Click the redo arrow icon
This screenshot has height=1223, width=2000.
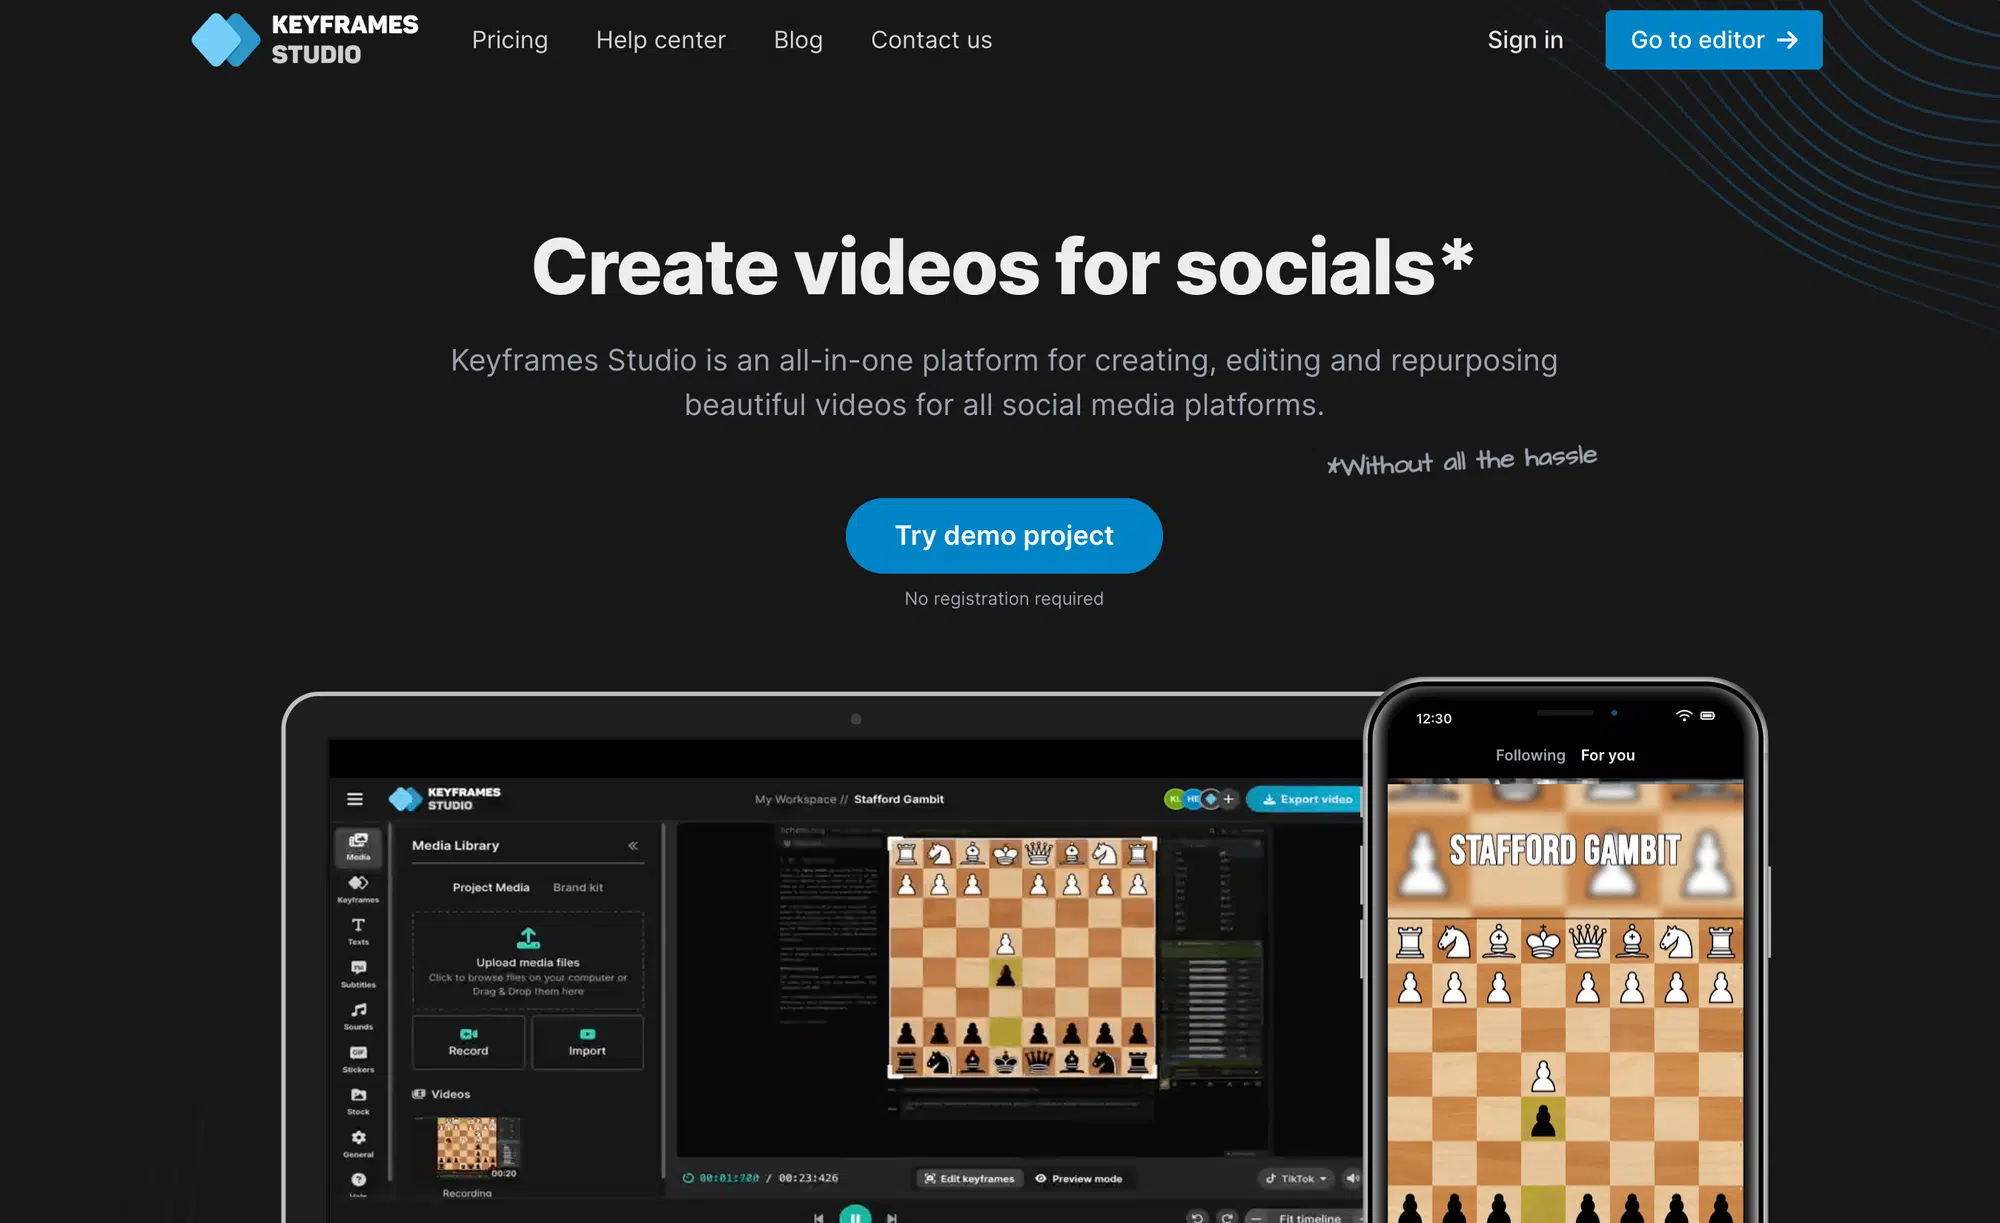point(1227,1217)
